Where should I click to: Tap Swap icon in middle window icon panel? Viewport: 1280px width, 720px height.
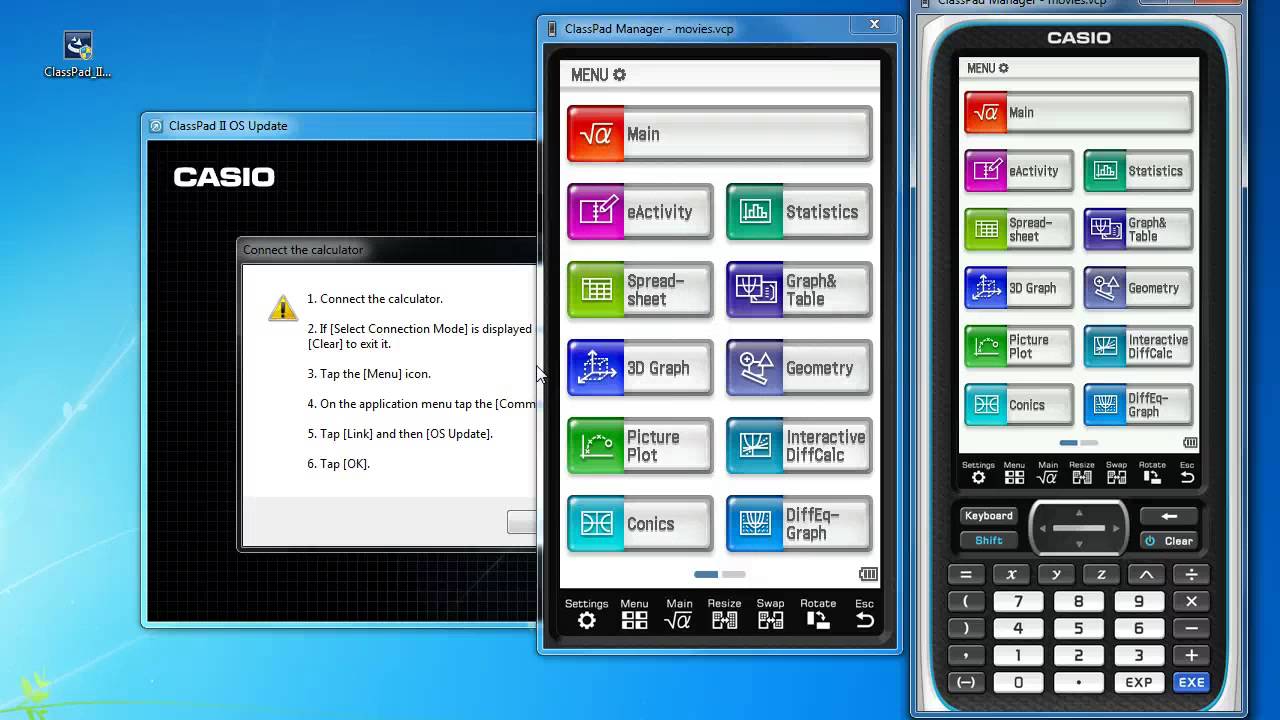770,614
